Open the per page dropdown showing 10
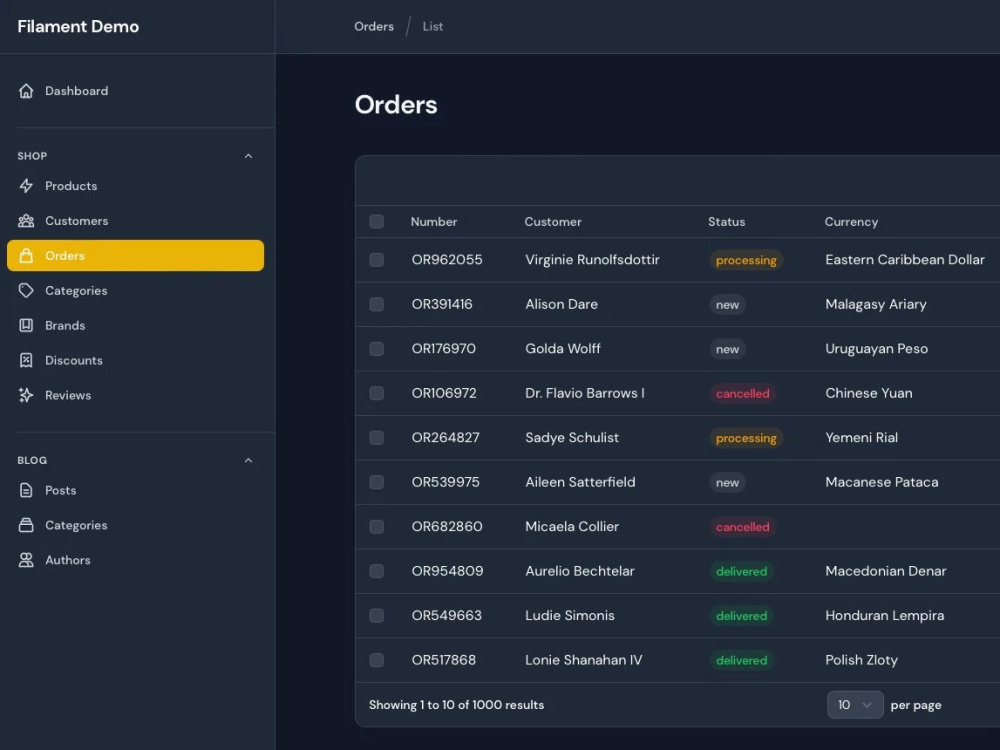The height and width of the screenshot is (750, 1000). 855,705
